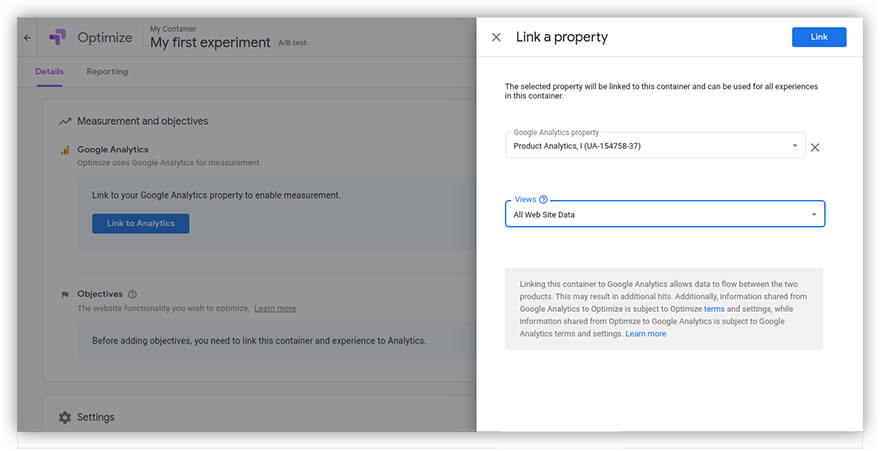Click the My first experiment title
The height and width of the screenshot is (451, 880).
[210, 43]
